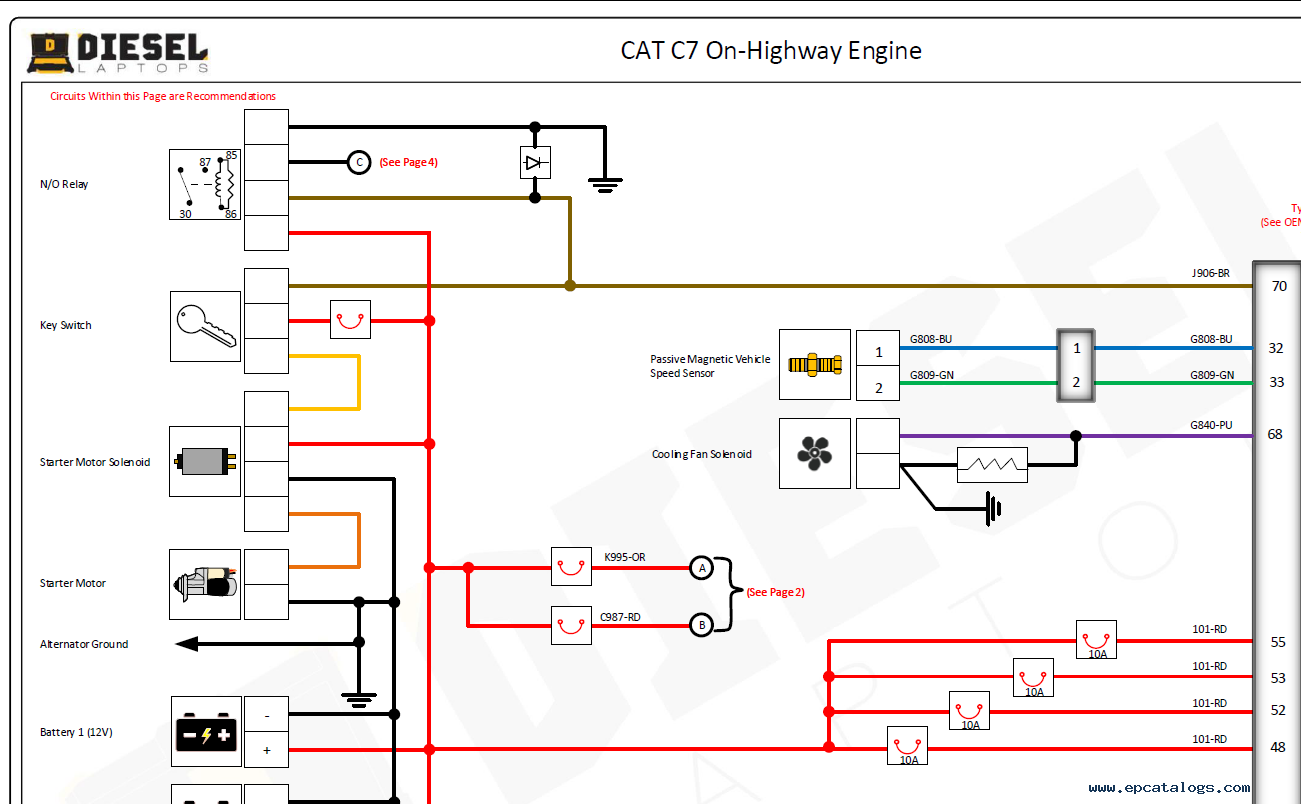Click the red Circuits Within this Page note

[163, 97]
